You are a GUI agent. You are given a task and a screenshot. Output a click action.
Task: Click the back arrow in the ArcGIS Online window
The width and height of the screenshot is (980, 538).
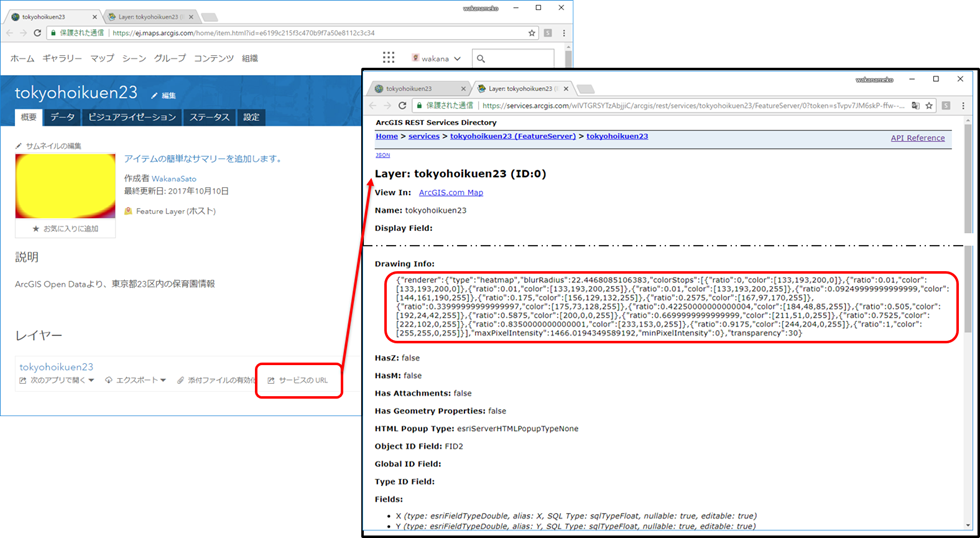click(10, 33)
